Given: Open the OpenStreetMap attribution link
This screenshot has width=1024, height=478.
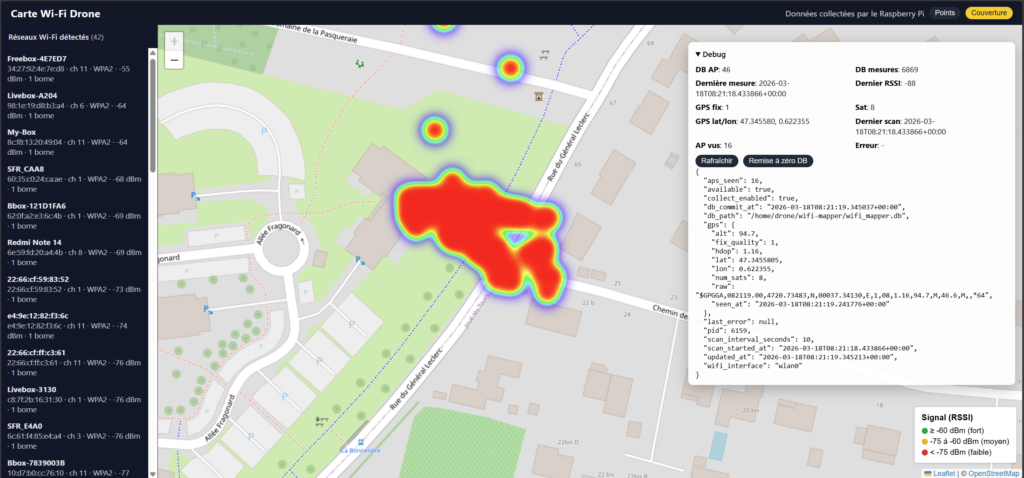Looking at the screenshot, I should (992, 473).
